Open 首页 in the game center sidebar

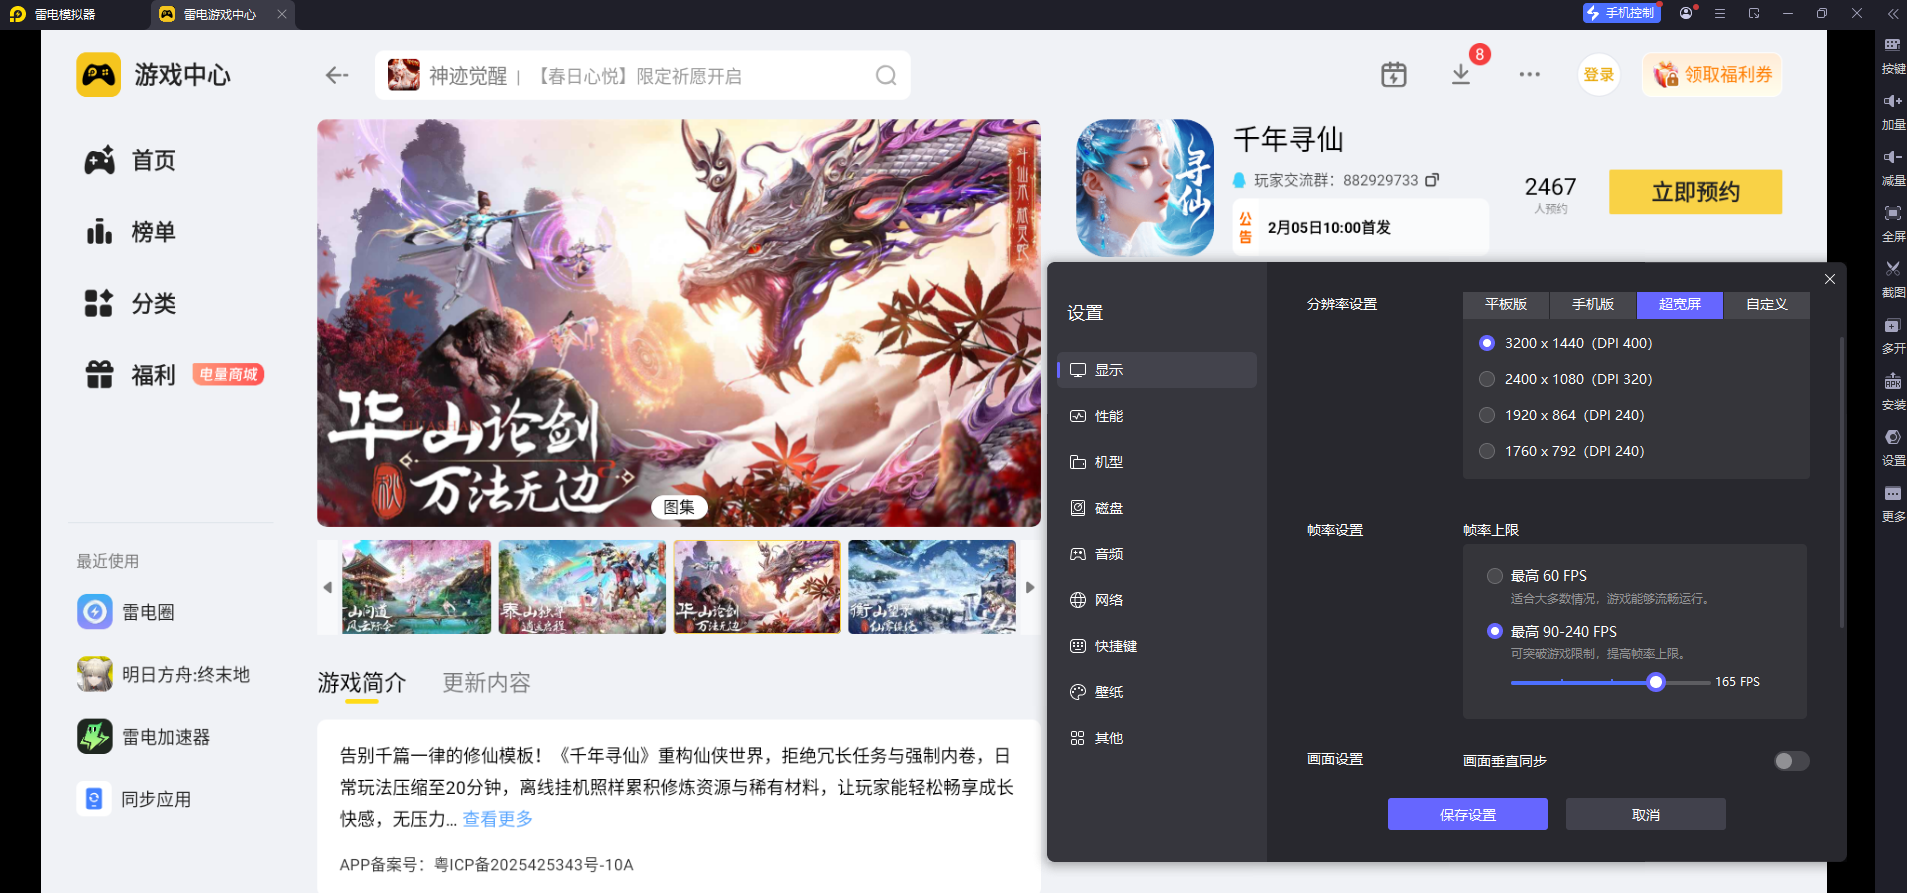click(x=131, y=160)
